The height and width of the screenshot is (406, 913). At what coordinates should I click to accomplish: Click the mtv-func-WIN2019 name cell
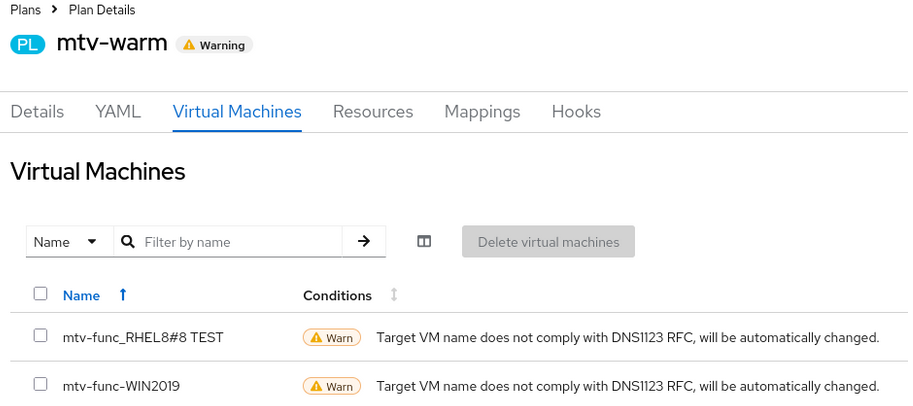(121, 386)
